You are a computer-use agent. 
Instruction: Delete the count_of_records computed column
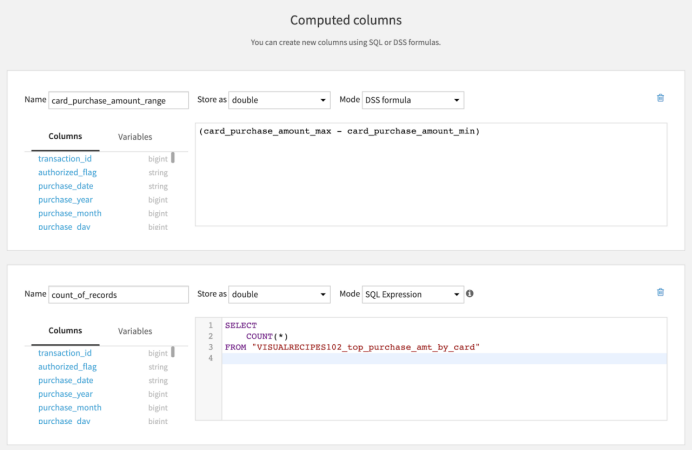pyautogui.click(x=660, y=292)
